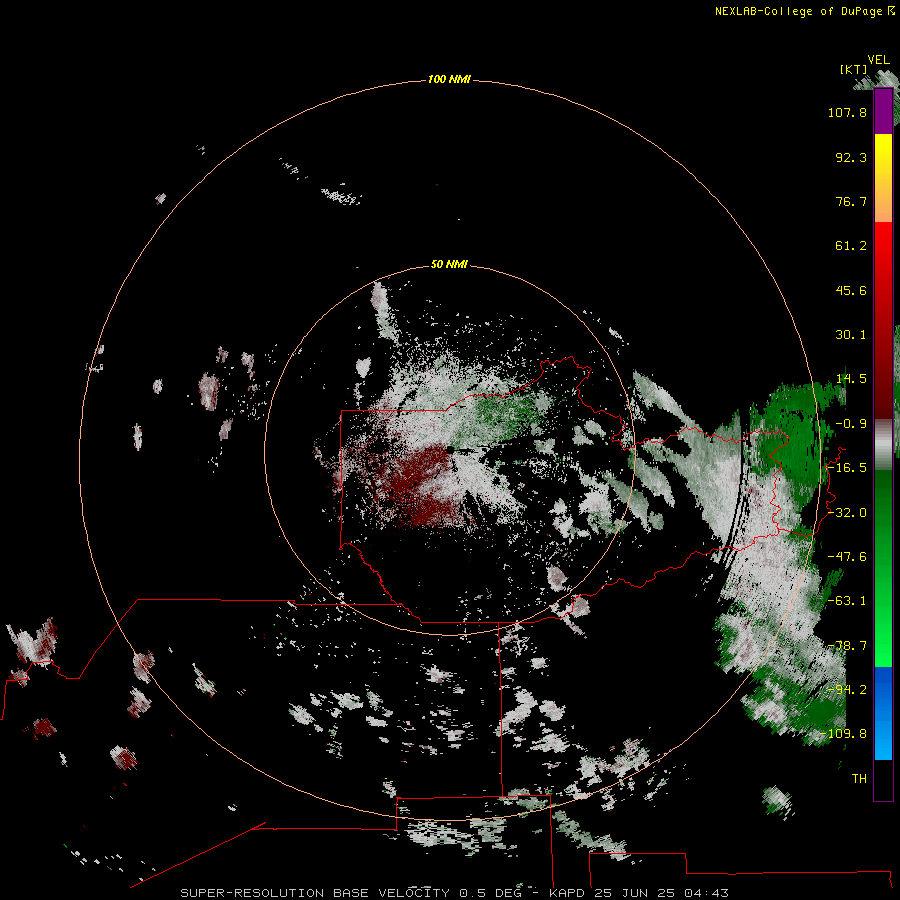The image size is (900, 900).
Task: Click the purple segment of color bar
Action: point(883,112)
